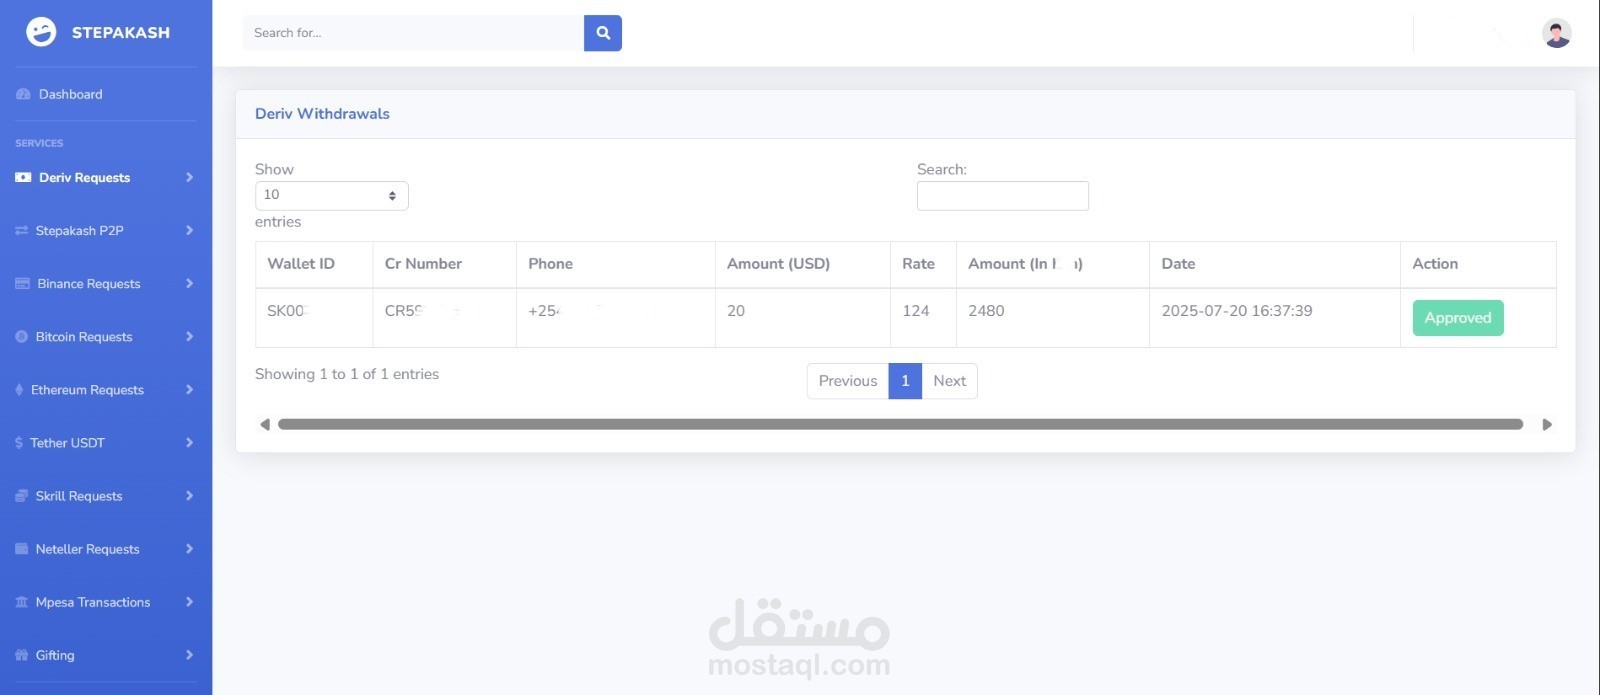Click the Mpesa Transactions bank icon
This screenshot has width=1600, height=695.
click(x=21, y=601)
